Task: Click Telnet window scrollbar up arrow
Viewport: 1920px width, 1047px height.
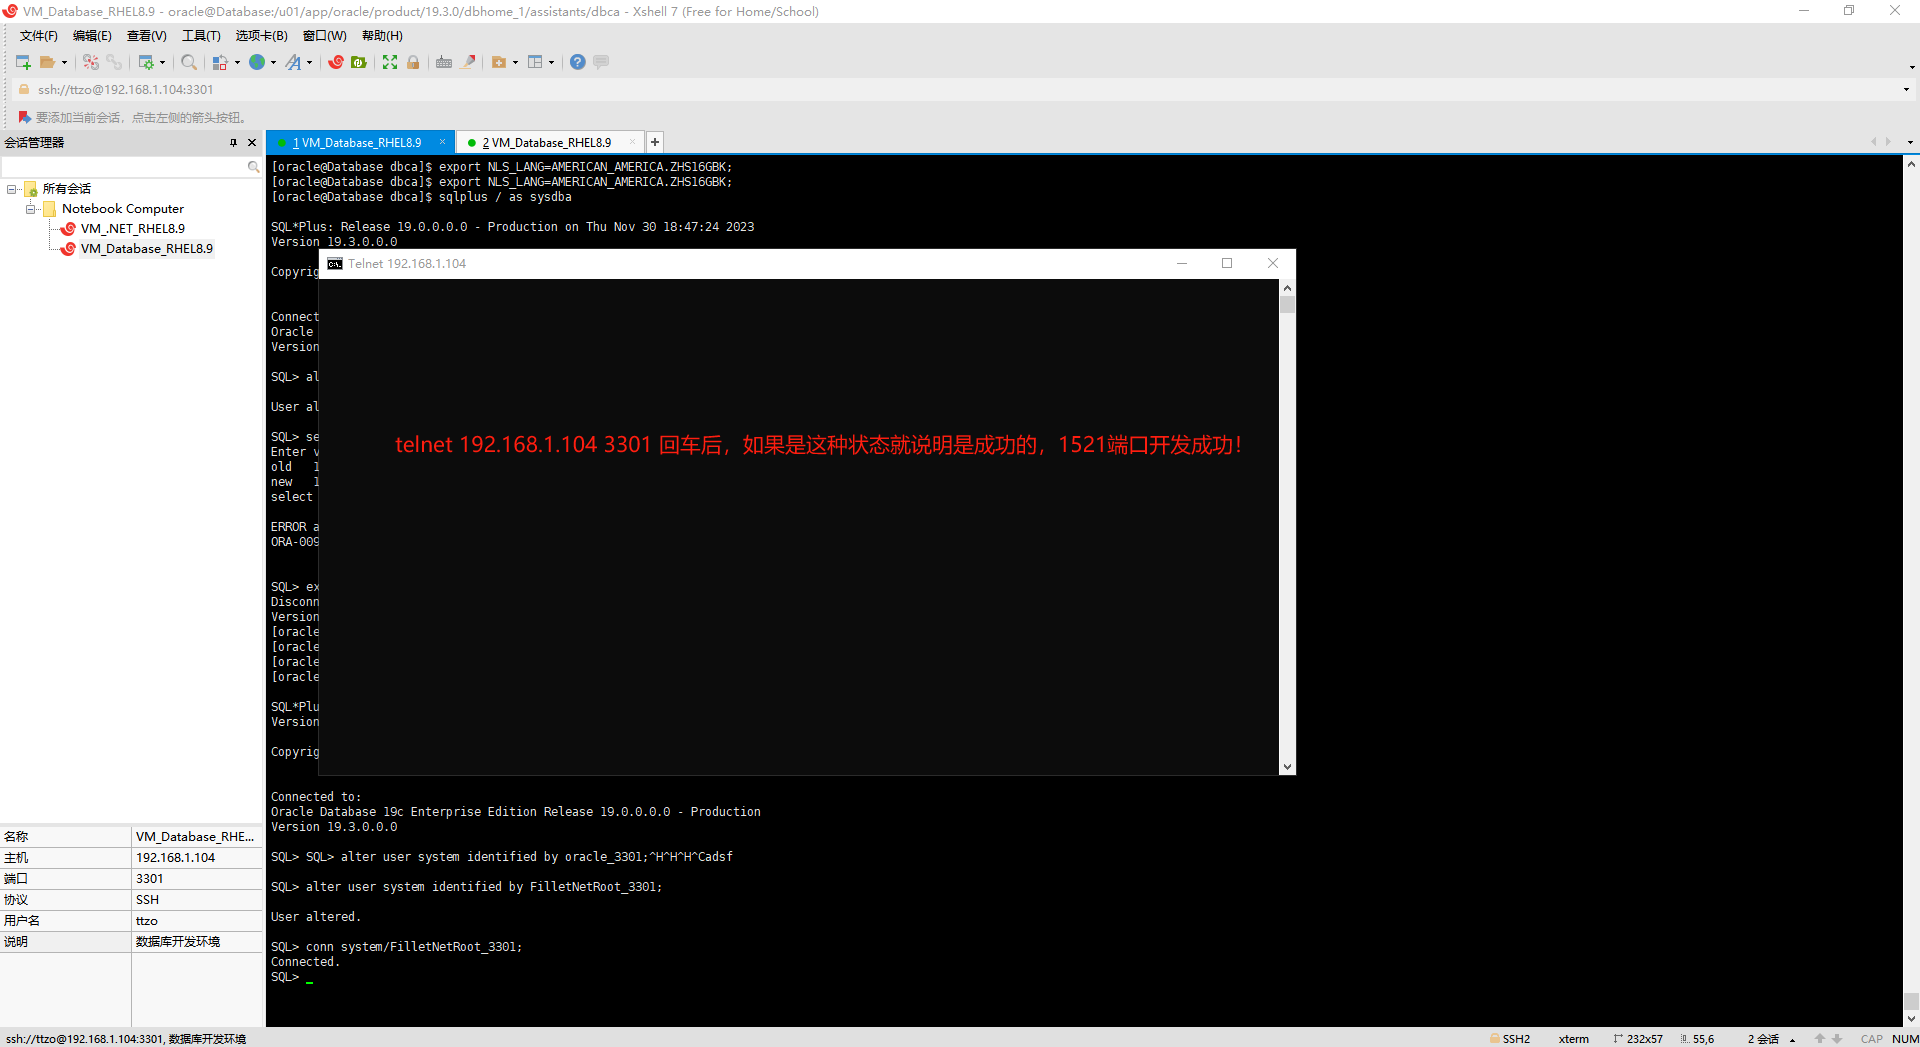Action: click(1287, 288)
